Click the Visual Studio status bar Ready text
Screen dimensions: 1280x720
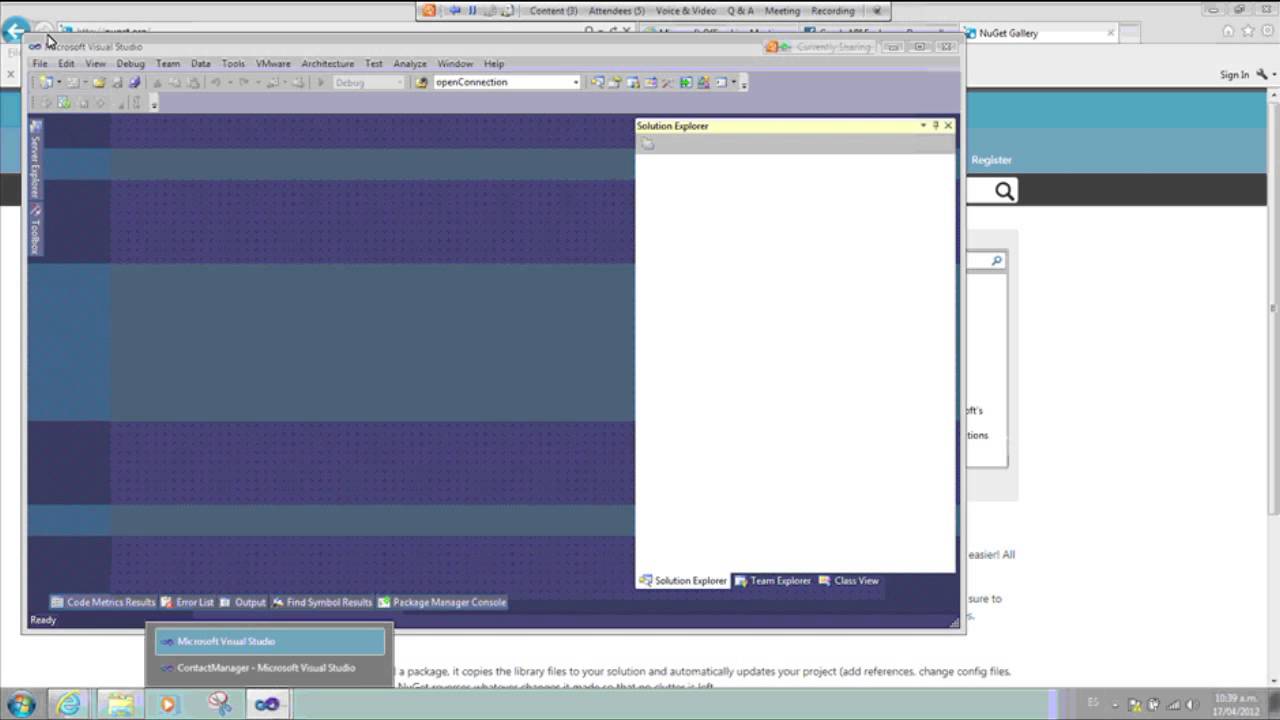(43, 620)
